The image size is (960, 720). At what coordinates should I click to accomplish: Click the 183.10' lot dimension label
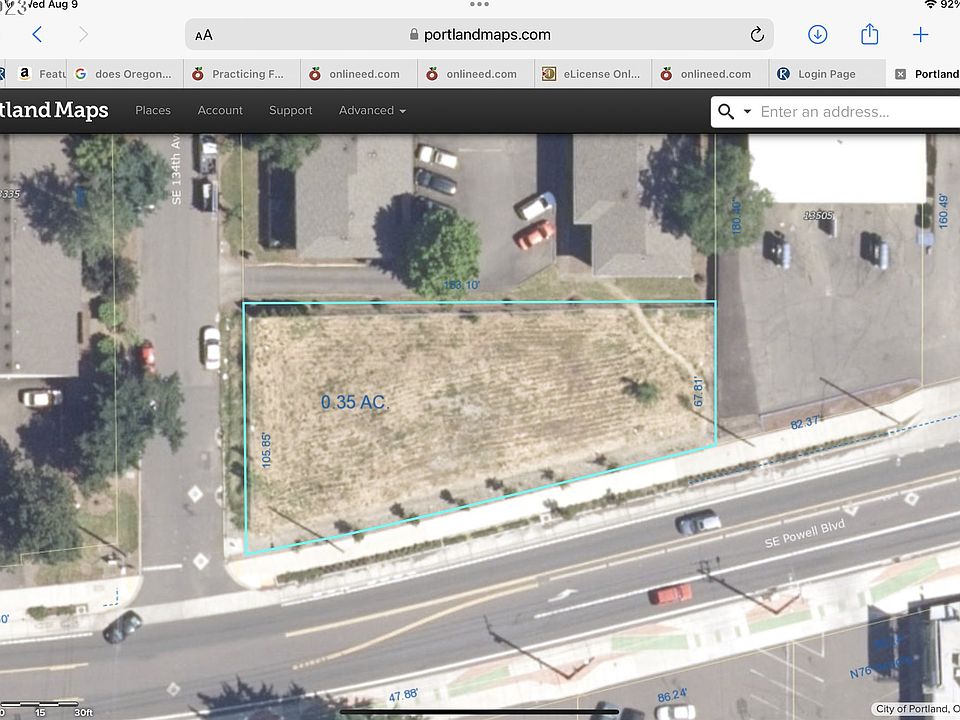462,285
